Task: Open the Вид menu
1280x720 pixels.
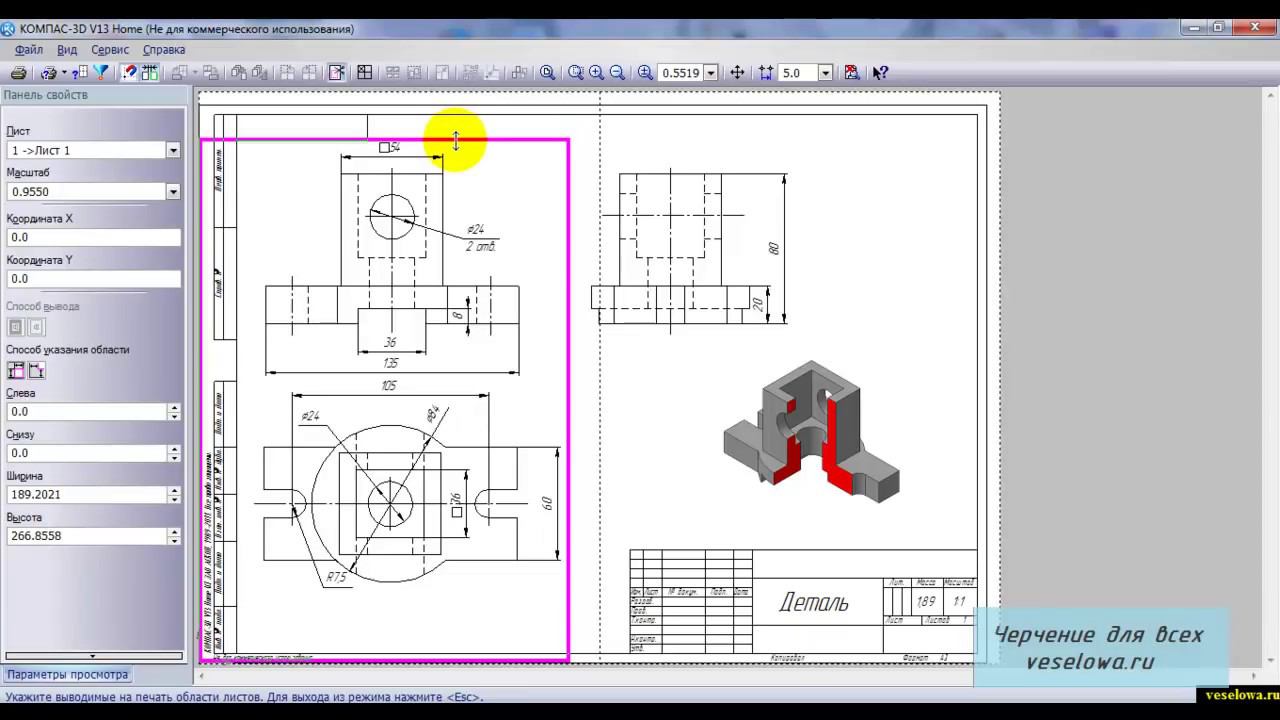Action: (x=67, y=49)
